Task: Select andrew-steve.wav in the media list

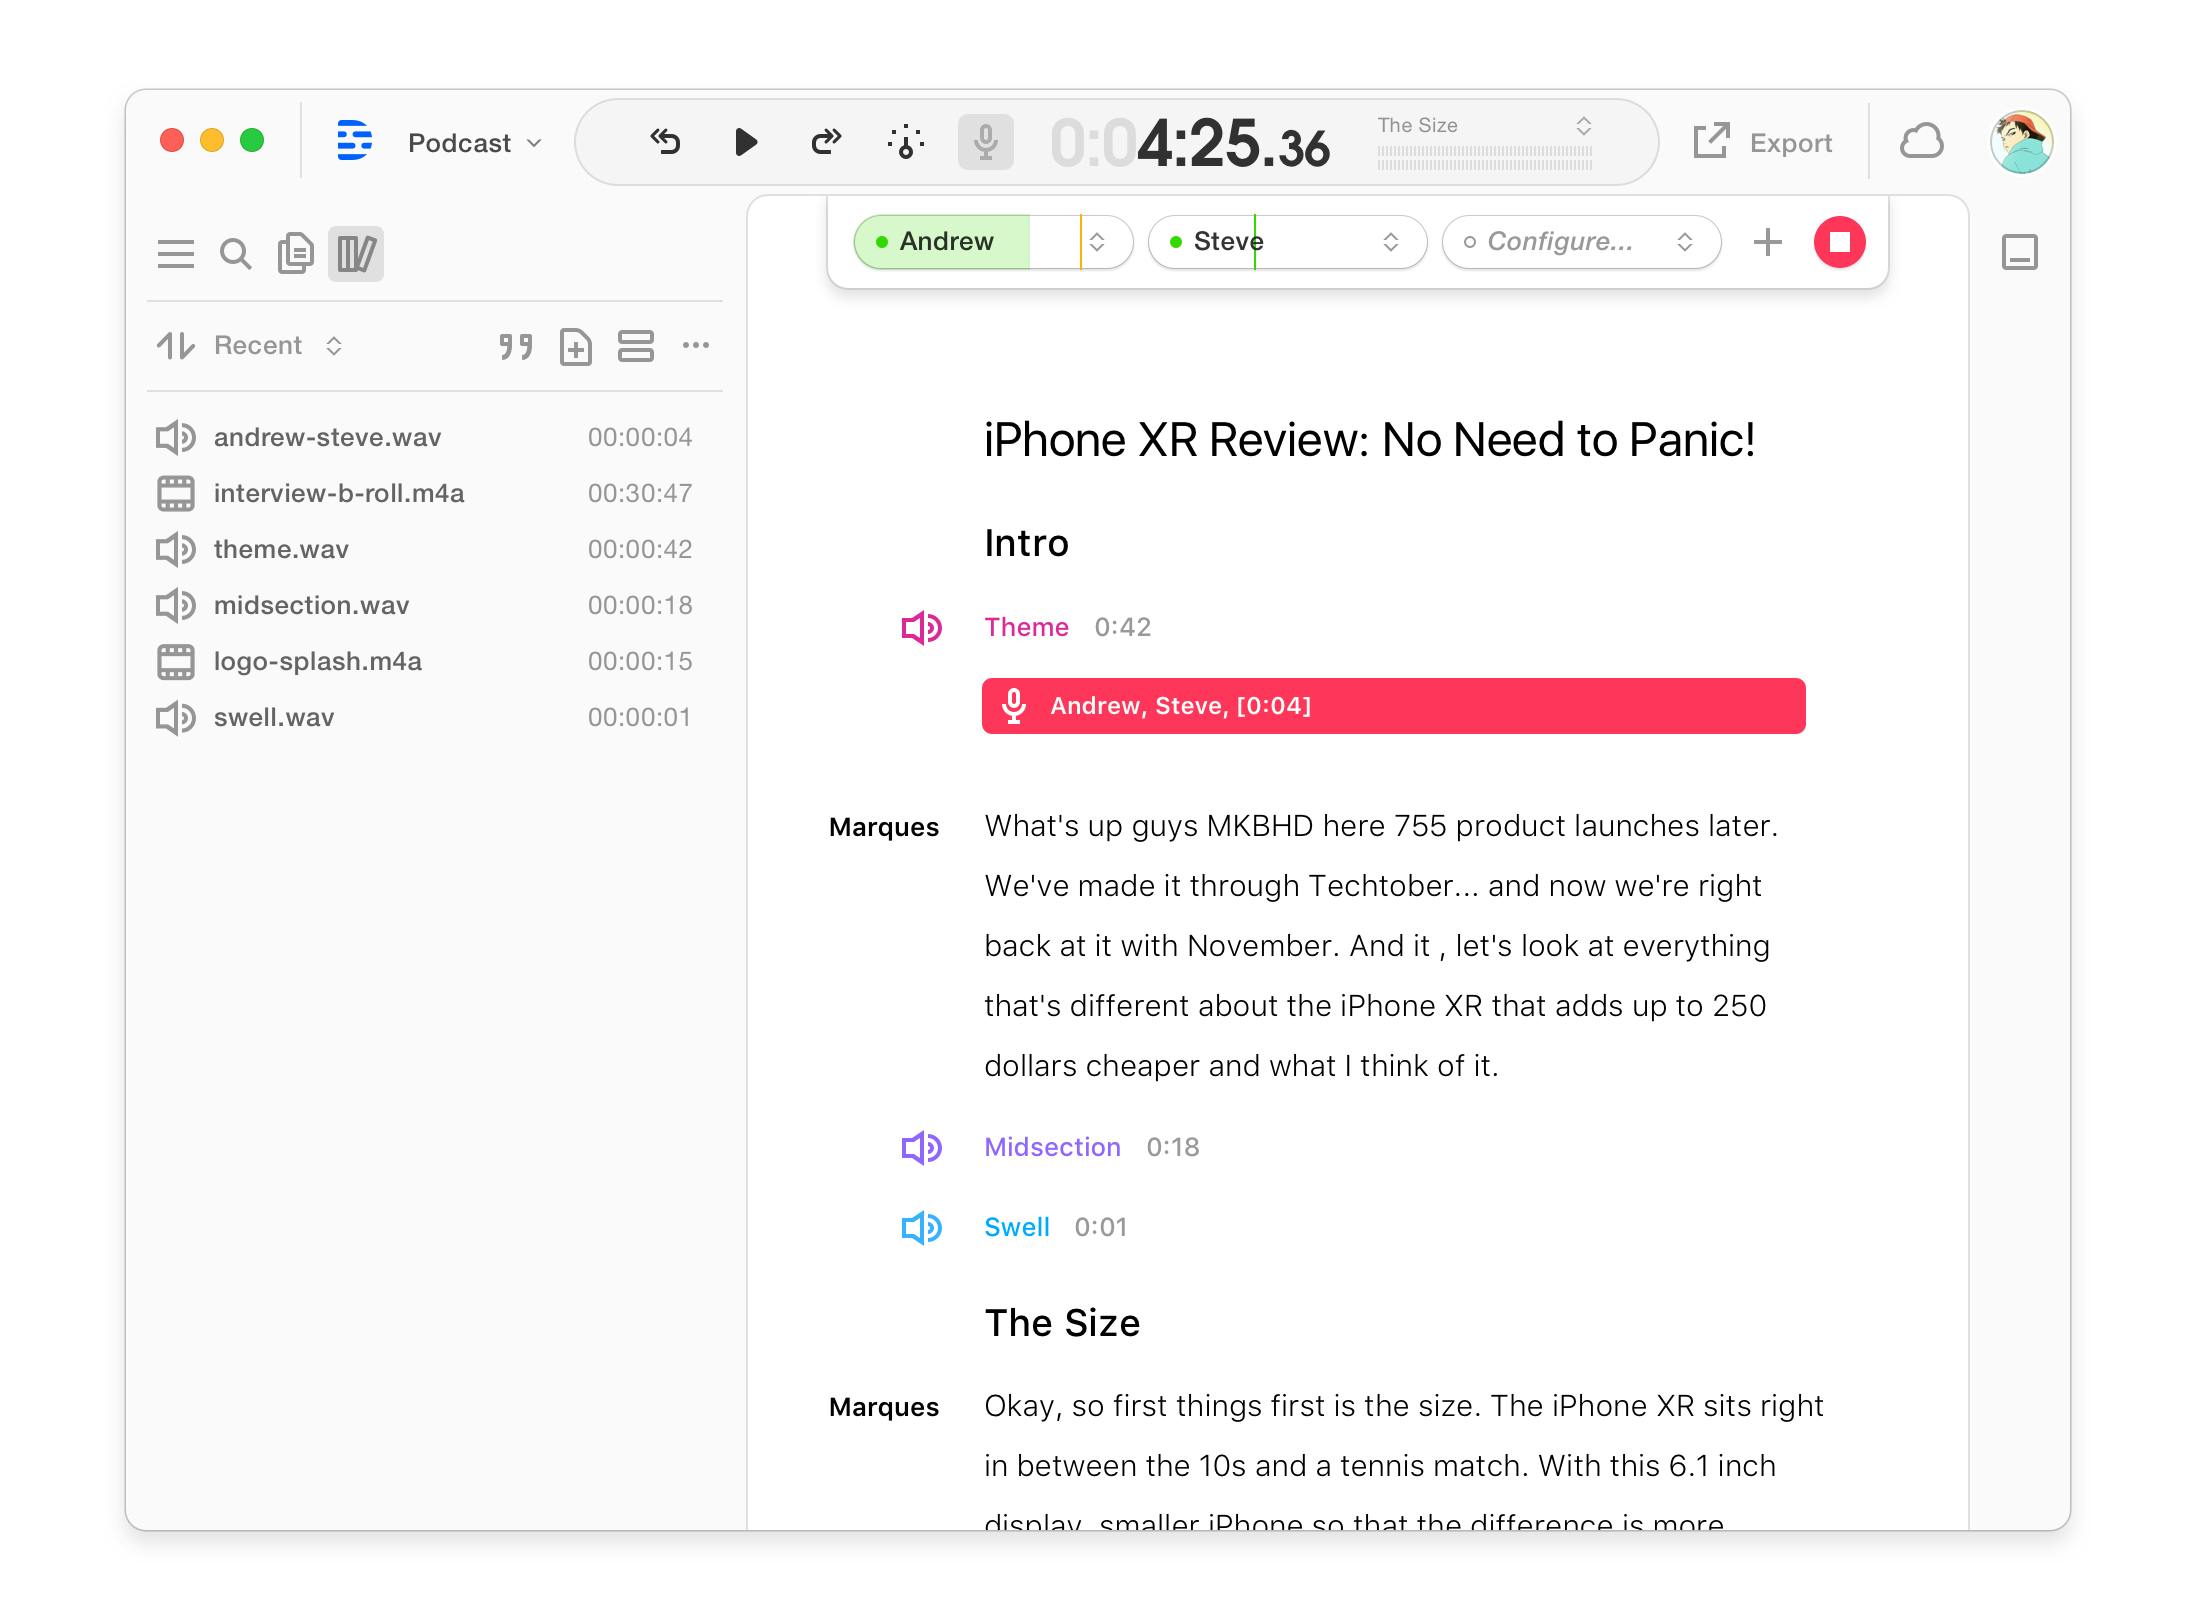Action: (x=434, y=437)
